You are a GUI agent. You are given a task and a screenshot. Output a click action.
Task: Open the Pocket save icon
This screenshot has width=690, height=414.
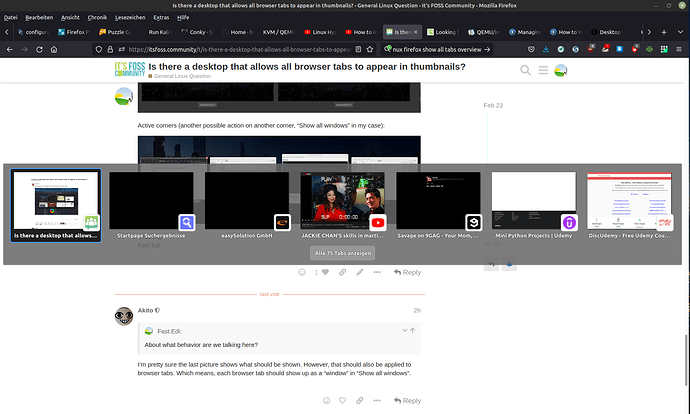[x=531, y=50]
